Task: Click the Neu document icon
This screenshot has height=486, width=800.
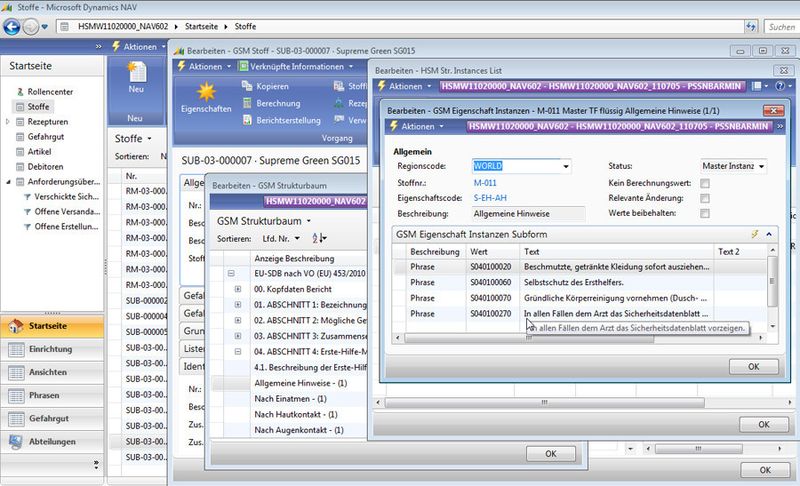Action: pyautogui.click(x=136, y=73)
